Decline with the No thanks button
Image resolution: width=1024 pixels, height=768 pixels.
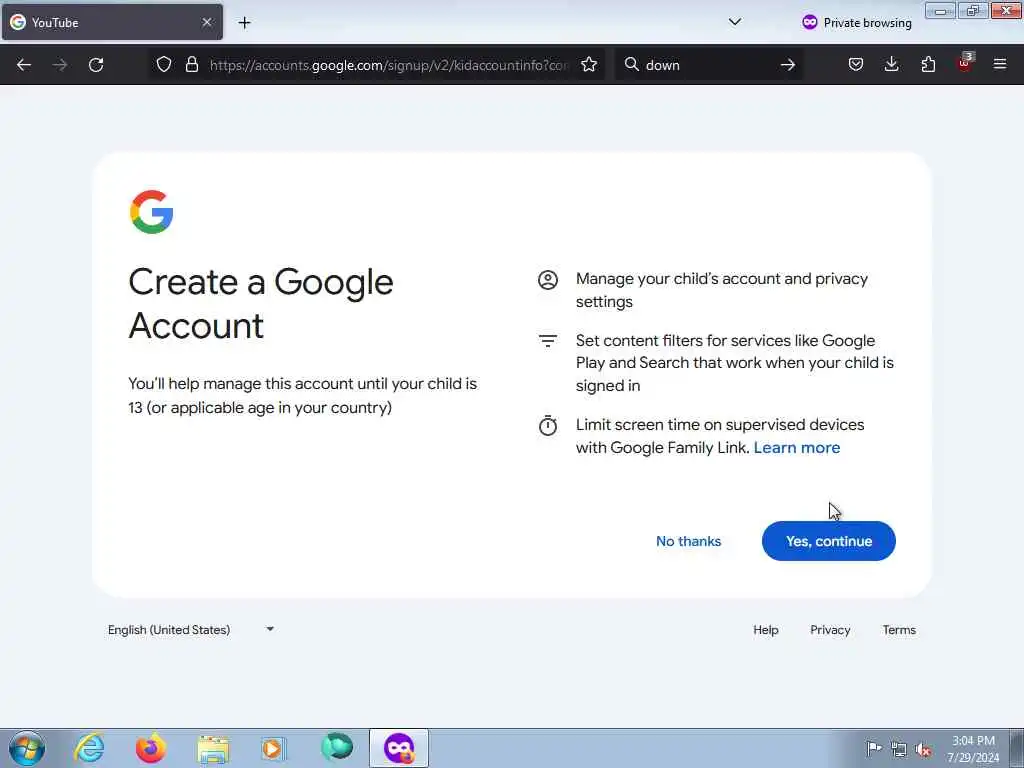click(x=688, y=541)
